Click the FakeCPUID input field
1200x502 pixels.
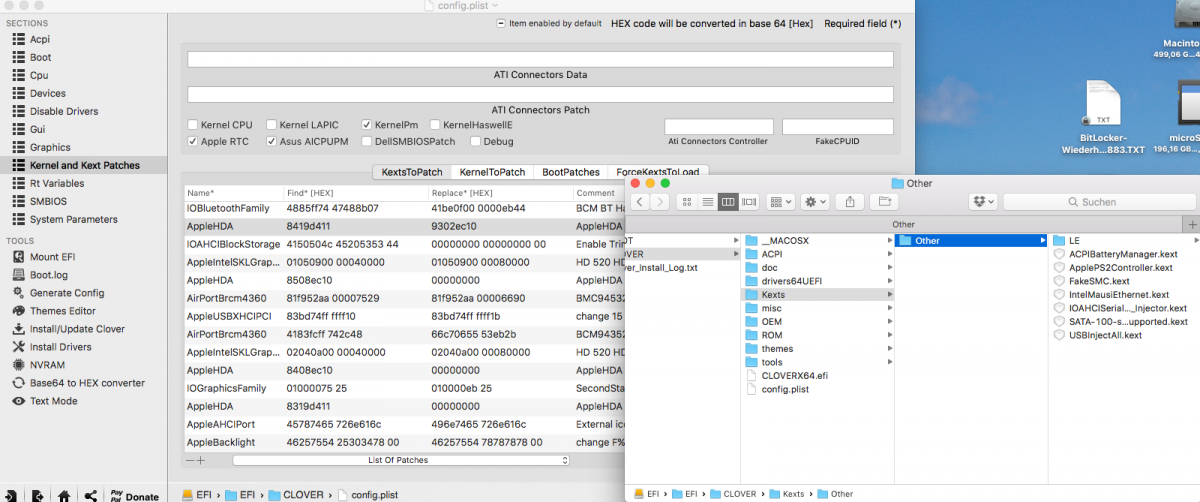837,126
